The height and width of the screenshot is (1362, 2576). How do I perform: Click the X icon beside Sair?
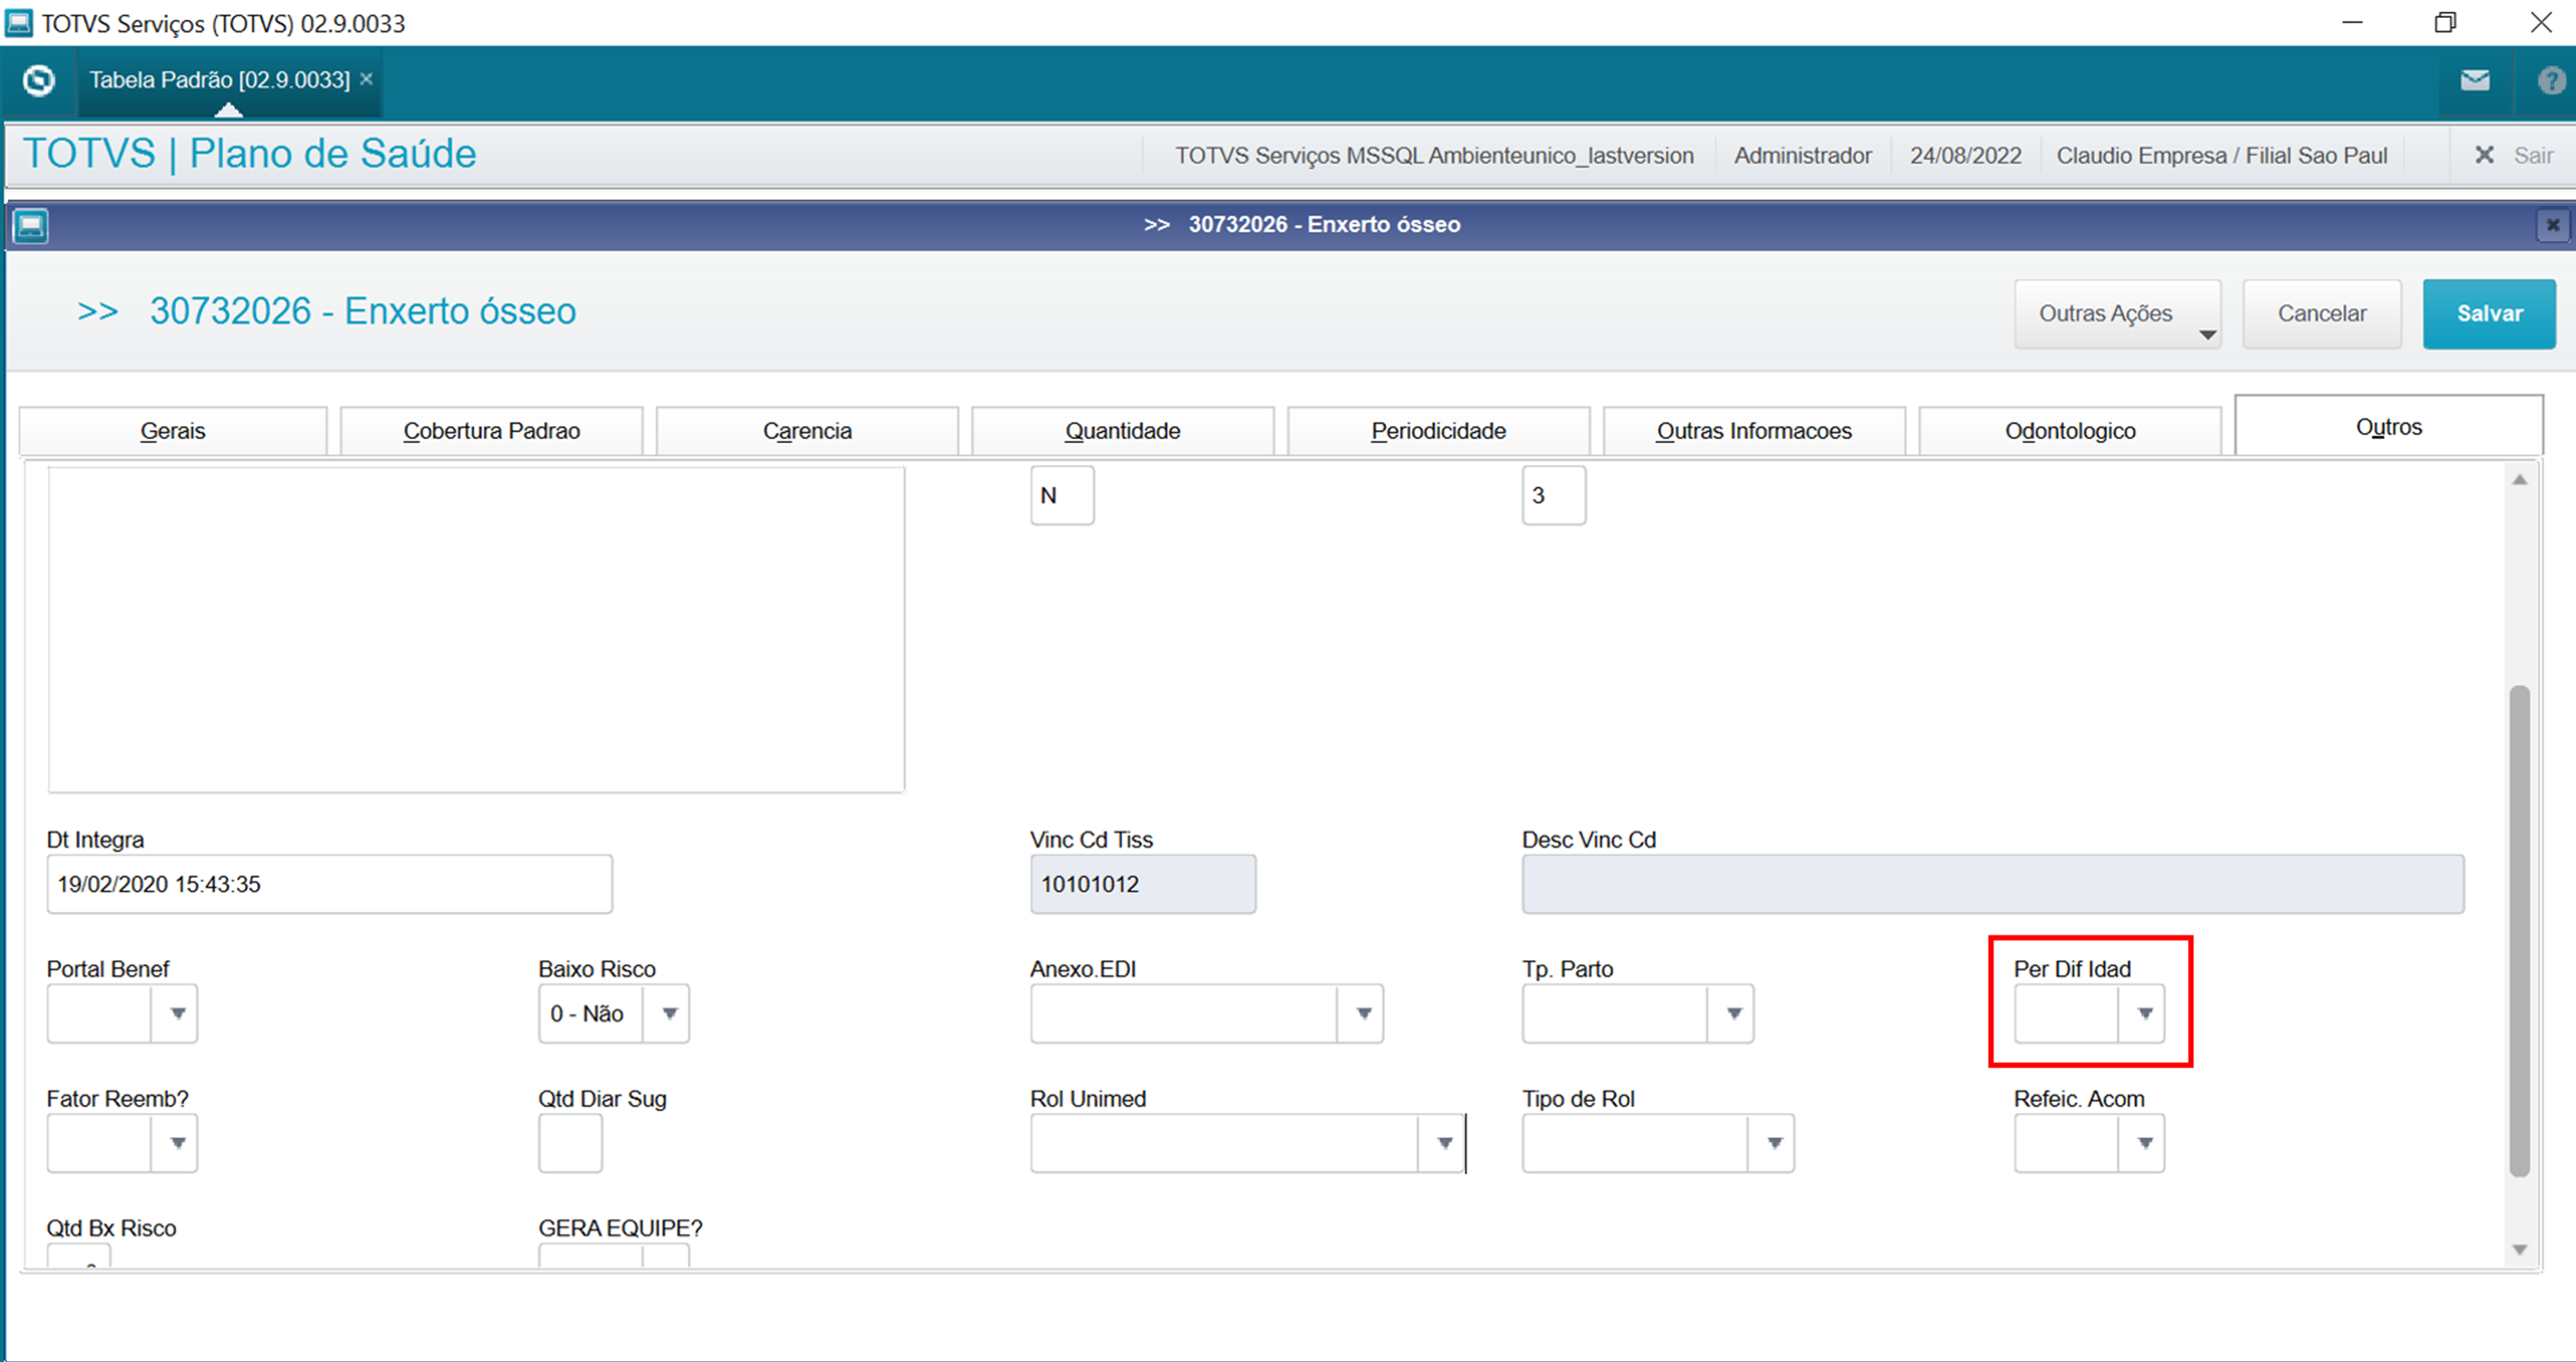click(2484, 155)
